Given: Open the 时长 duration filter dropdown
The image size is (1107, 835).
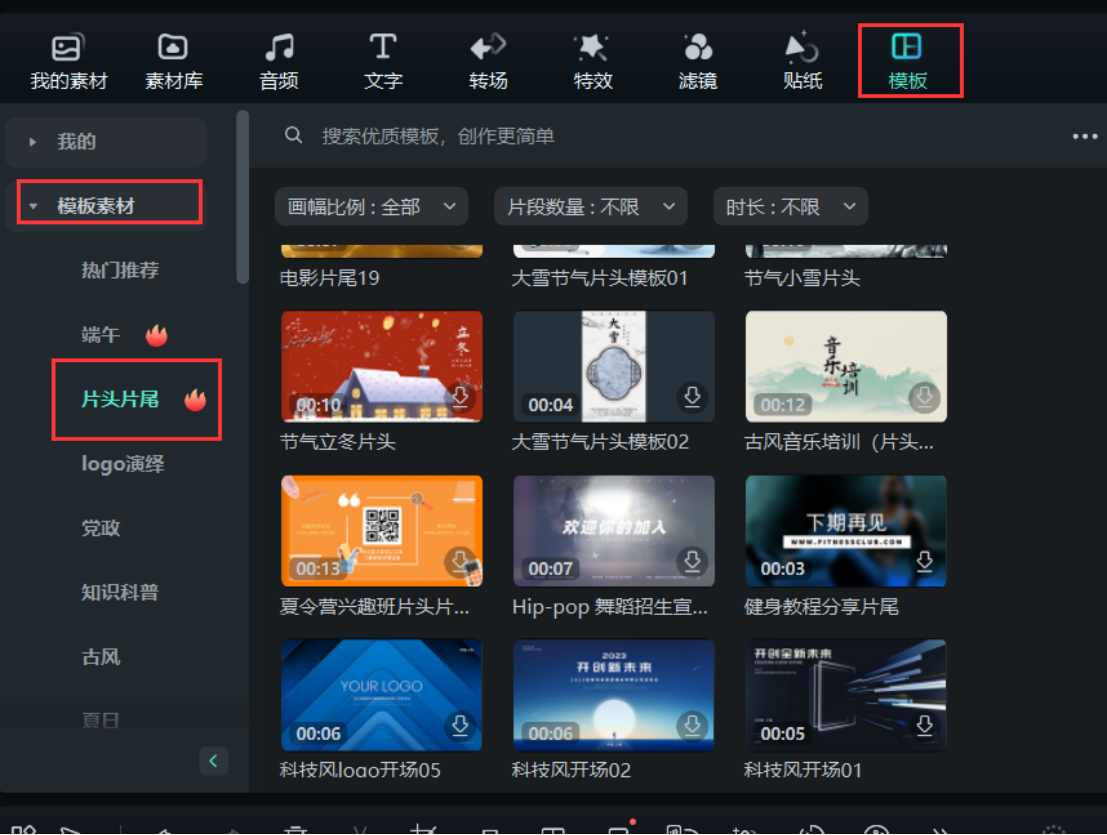Looking at the screenshot, I should 790,206.
